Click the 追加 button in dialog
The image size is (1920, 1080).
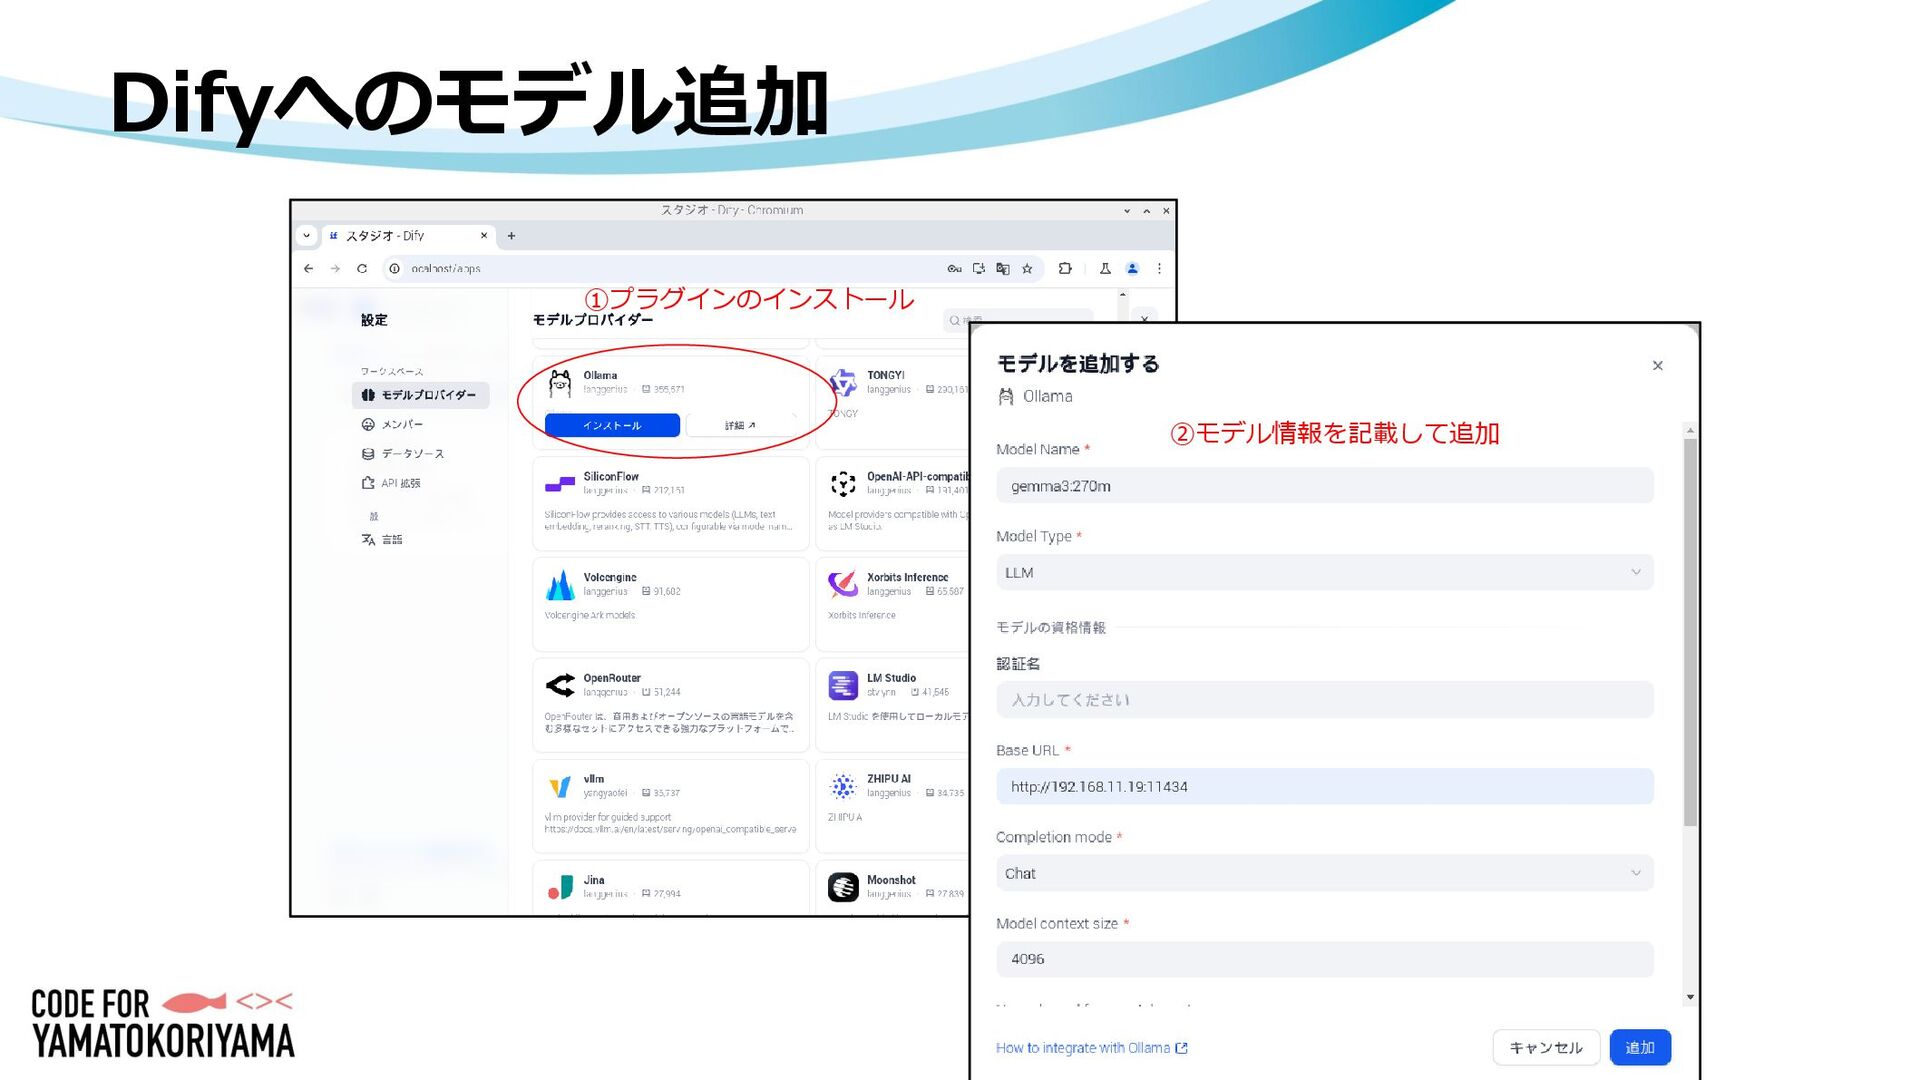coord(1639,1047)
